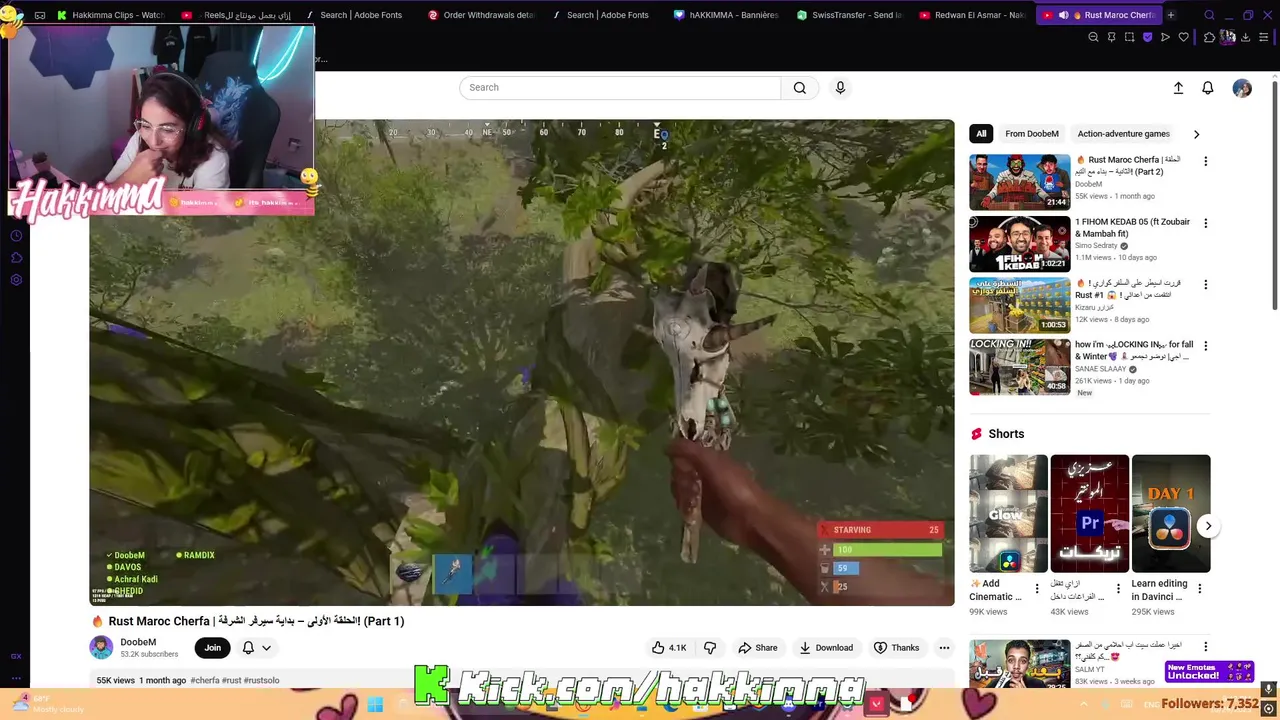Screen dimensions: 1280x720
Task: Switch to the Hakkimma Clips tab
Action: 110,15
